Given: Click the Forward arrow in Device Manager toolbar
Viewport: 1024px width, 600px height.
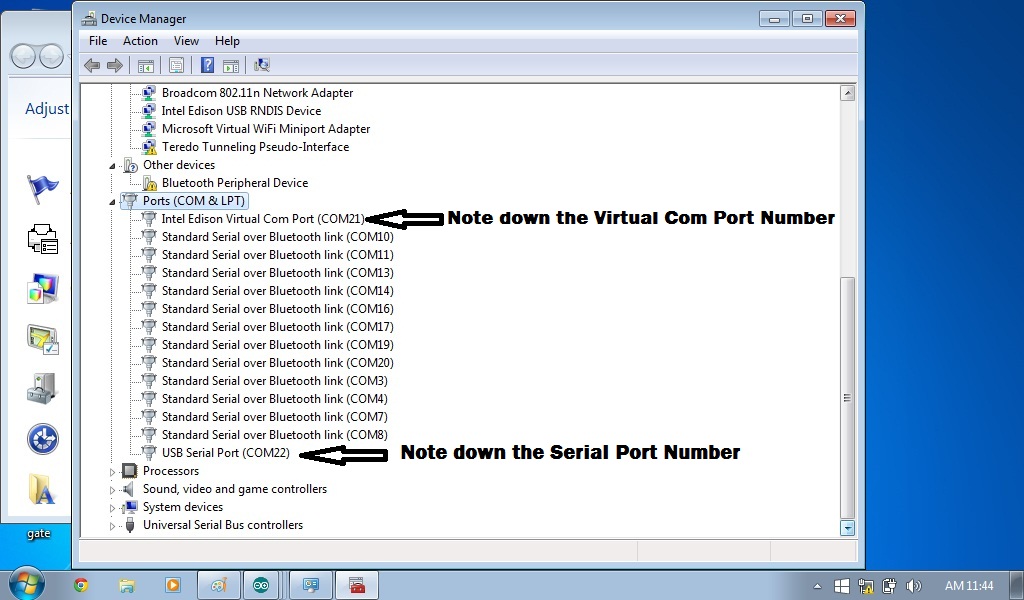Looking at the screenshot, I should (x=114, y=65).
